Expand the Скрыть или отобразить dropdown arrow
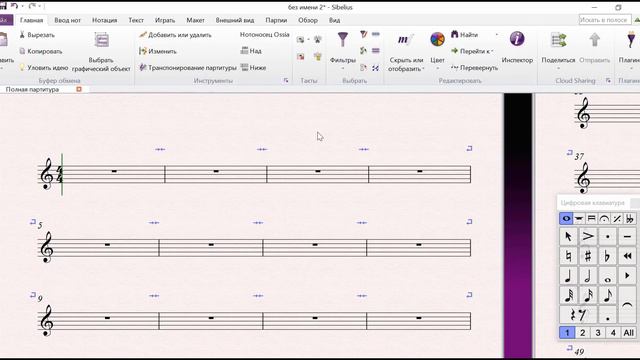 [x=423, y=69]
